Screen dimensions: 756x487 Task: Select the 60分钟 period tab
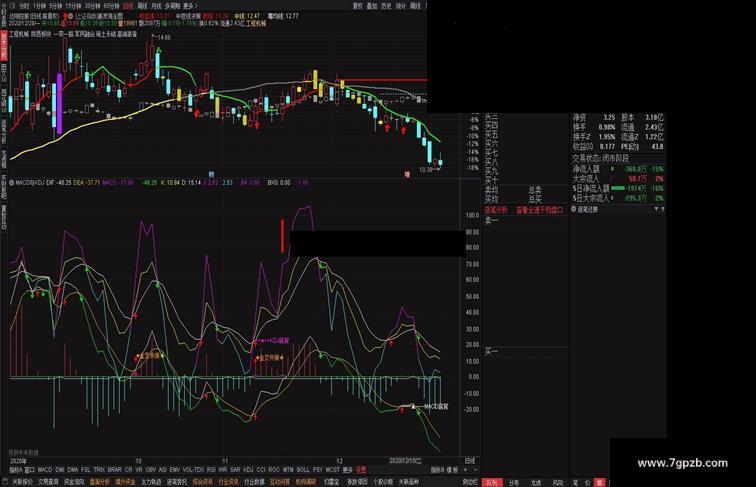click(111, 6)
